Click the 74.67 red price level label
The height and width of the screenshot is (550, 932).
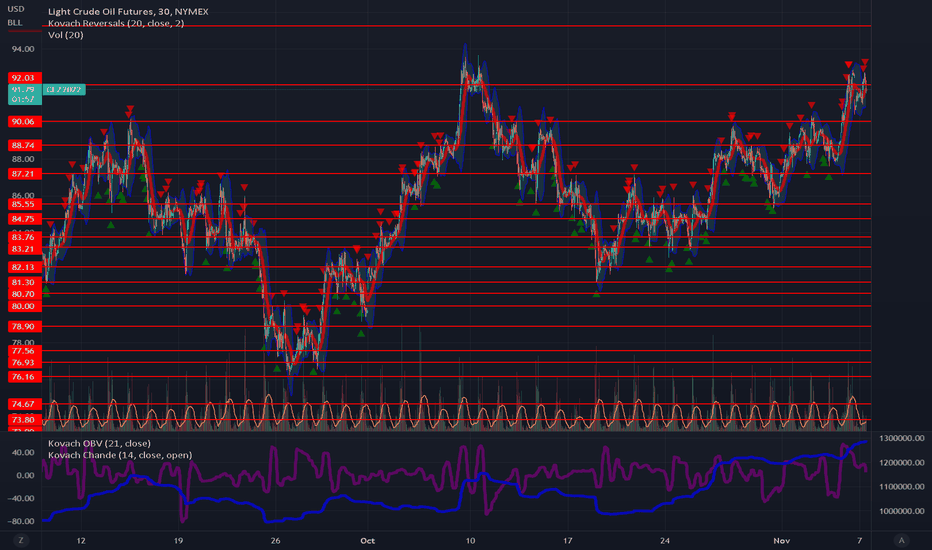23,404
